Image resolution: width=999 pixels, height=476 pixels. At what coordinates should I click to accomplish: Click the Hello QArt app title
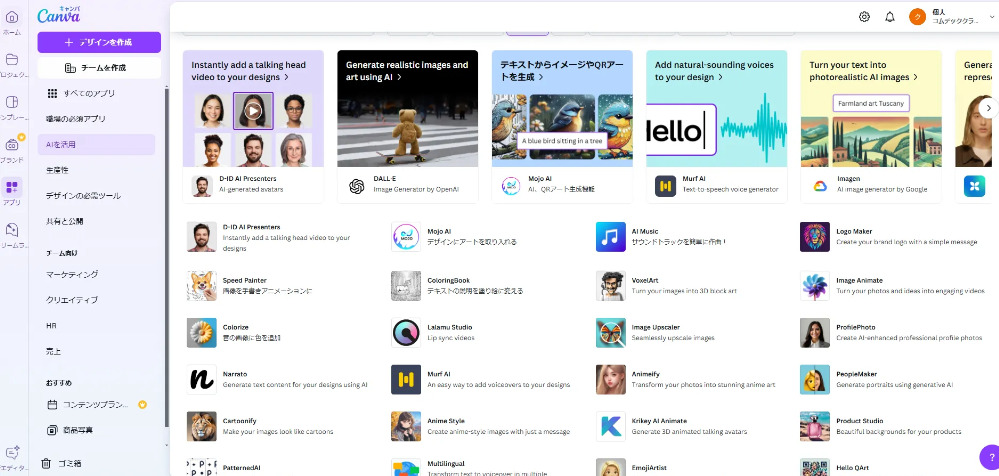(852, 468)
